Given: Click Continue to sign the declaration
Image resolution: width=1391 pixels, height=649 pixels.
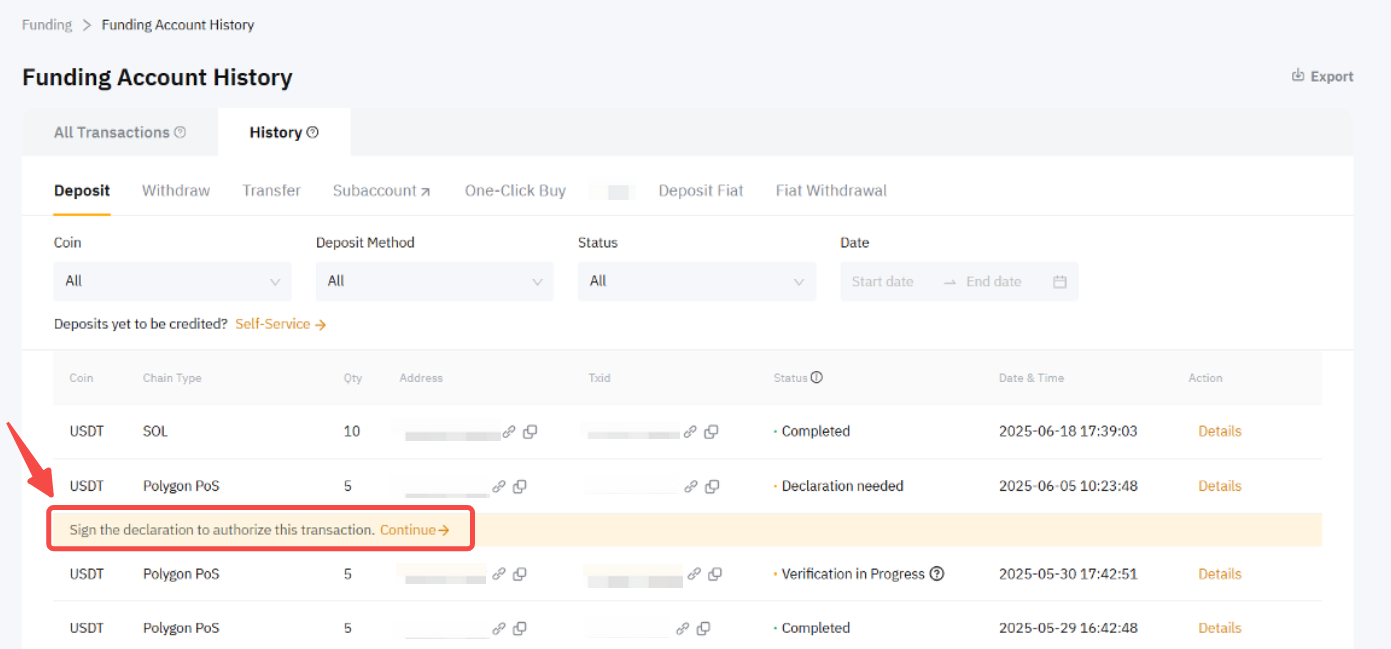Looking at the screenshot, I should 414,530.
